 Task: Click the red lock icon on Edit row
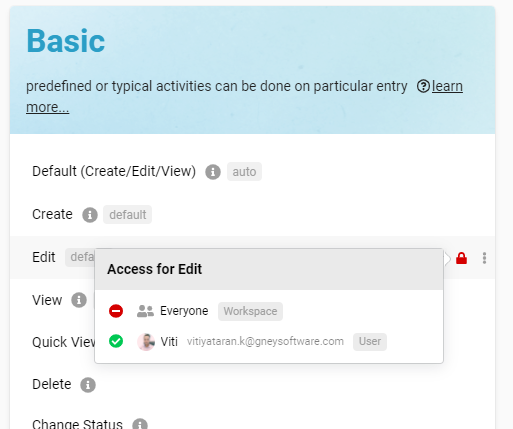(x=461, y=258)
